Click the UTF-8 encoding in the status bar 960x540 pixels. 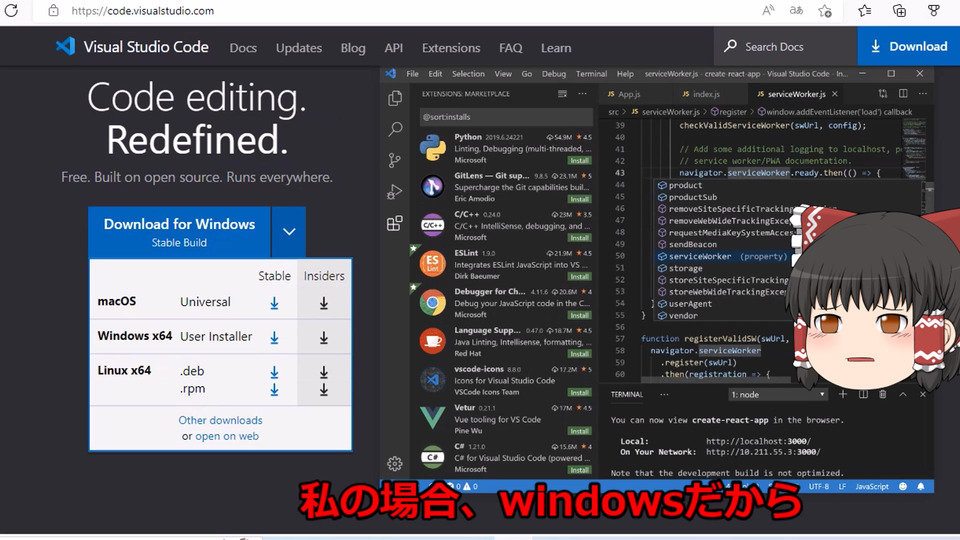point(819,487)
